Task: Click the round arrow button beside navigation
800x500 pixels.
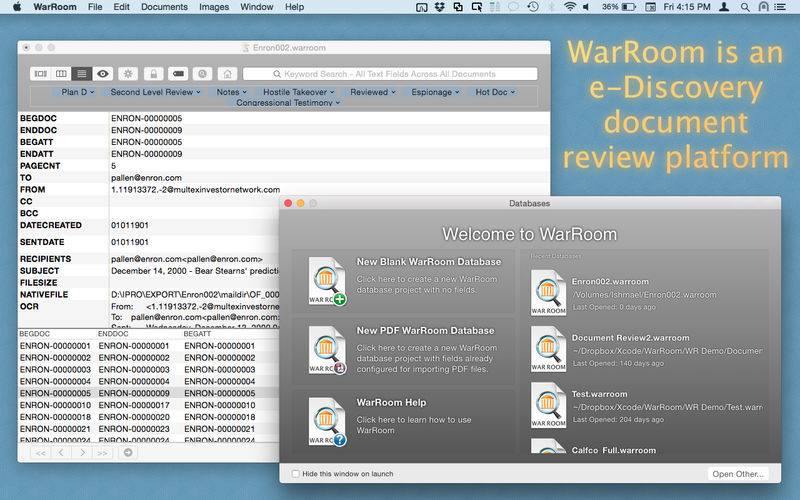Action: 128,453
